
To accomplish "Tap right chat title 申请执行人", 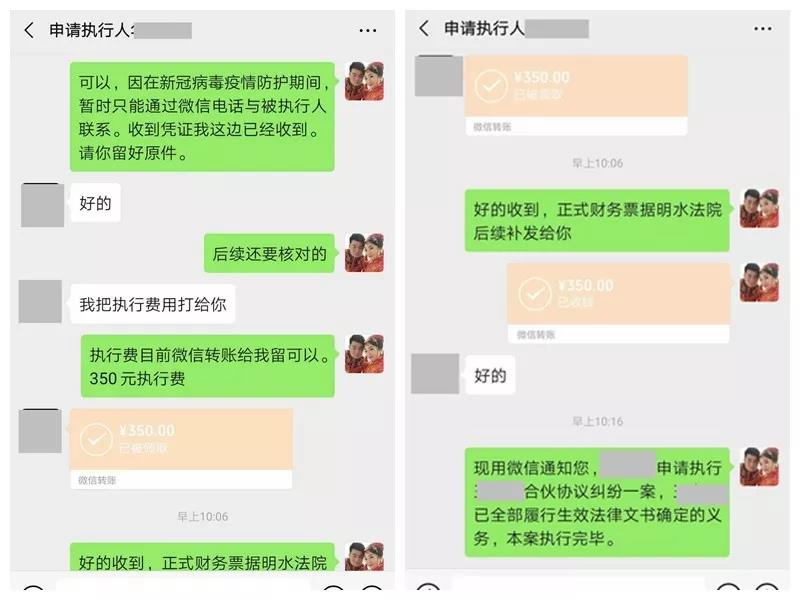I will point(485,28).
